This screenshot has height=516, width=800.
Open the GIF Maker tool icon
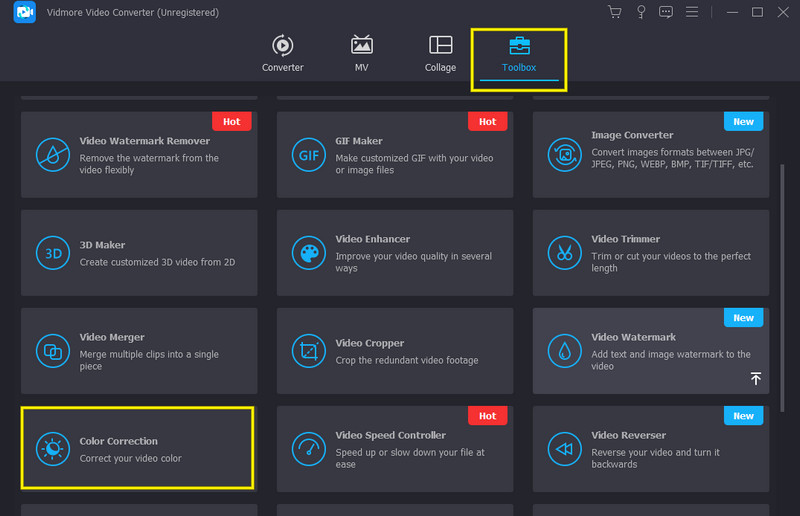307,154
